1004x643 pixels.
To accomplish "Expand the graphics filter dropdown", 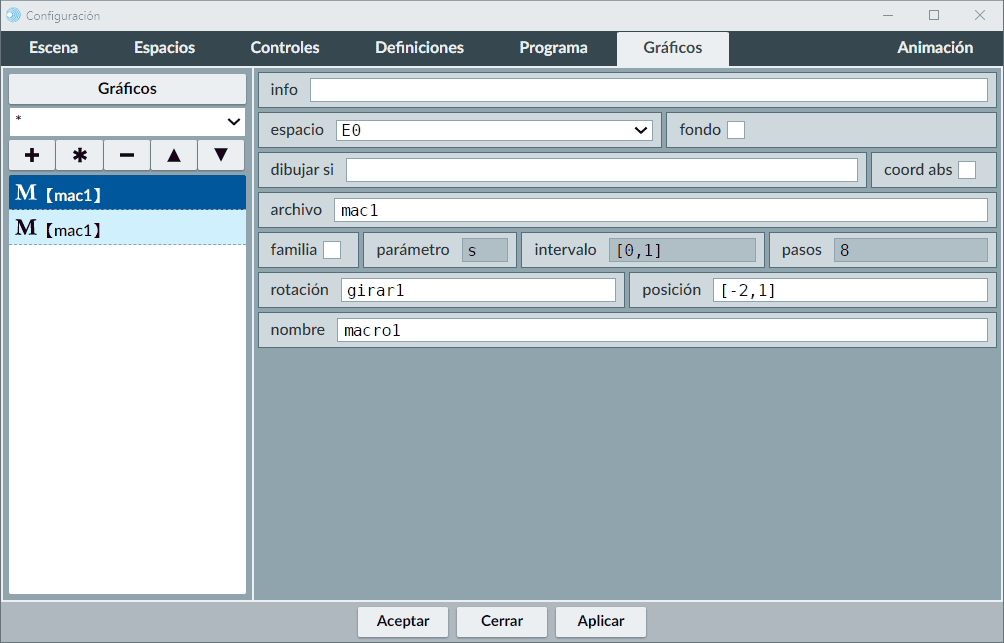I will [127, 121].
